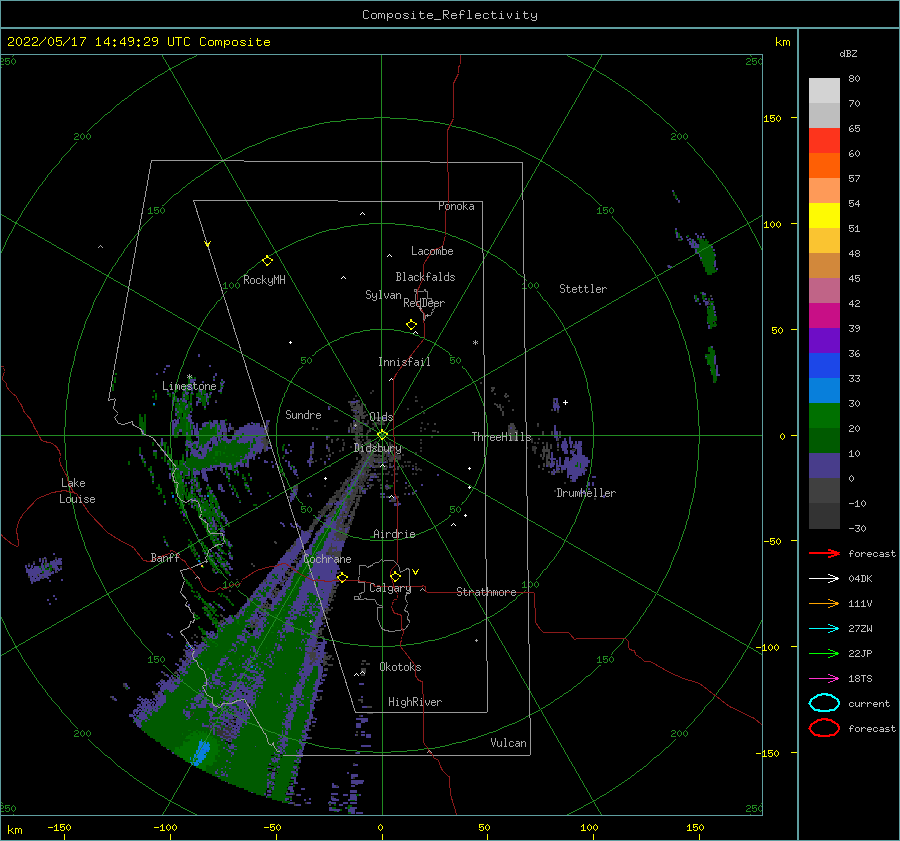900x841 pixels.
Task: Click the Banff label
Action: point(165,557)
